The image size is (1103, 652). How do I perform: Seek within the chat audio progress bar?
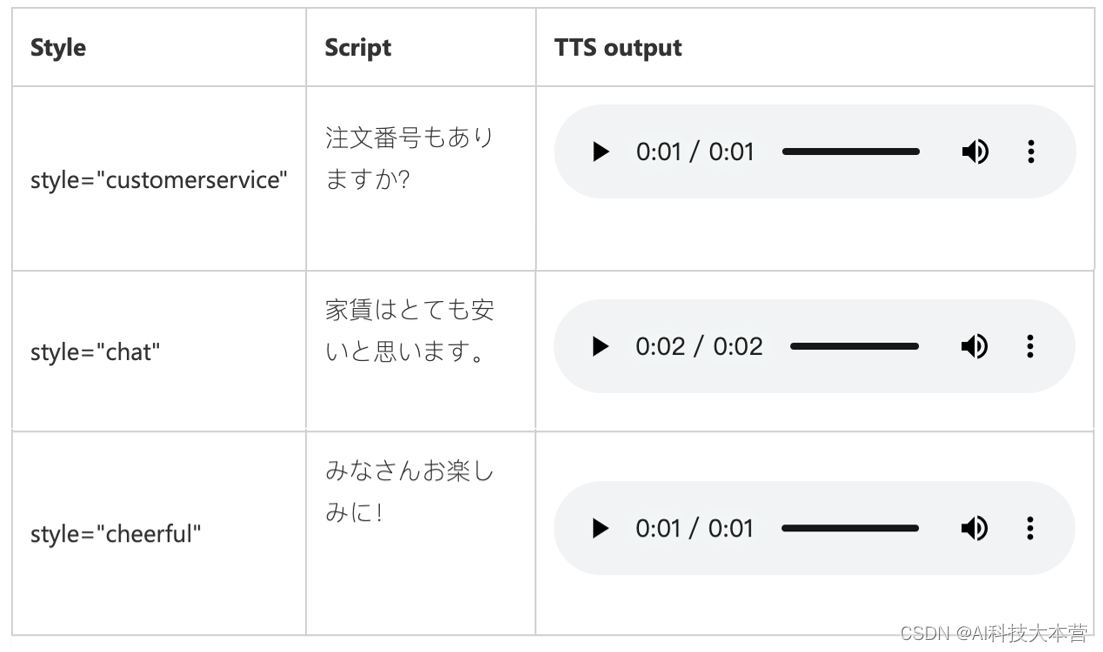[x=855, y=347]
